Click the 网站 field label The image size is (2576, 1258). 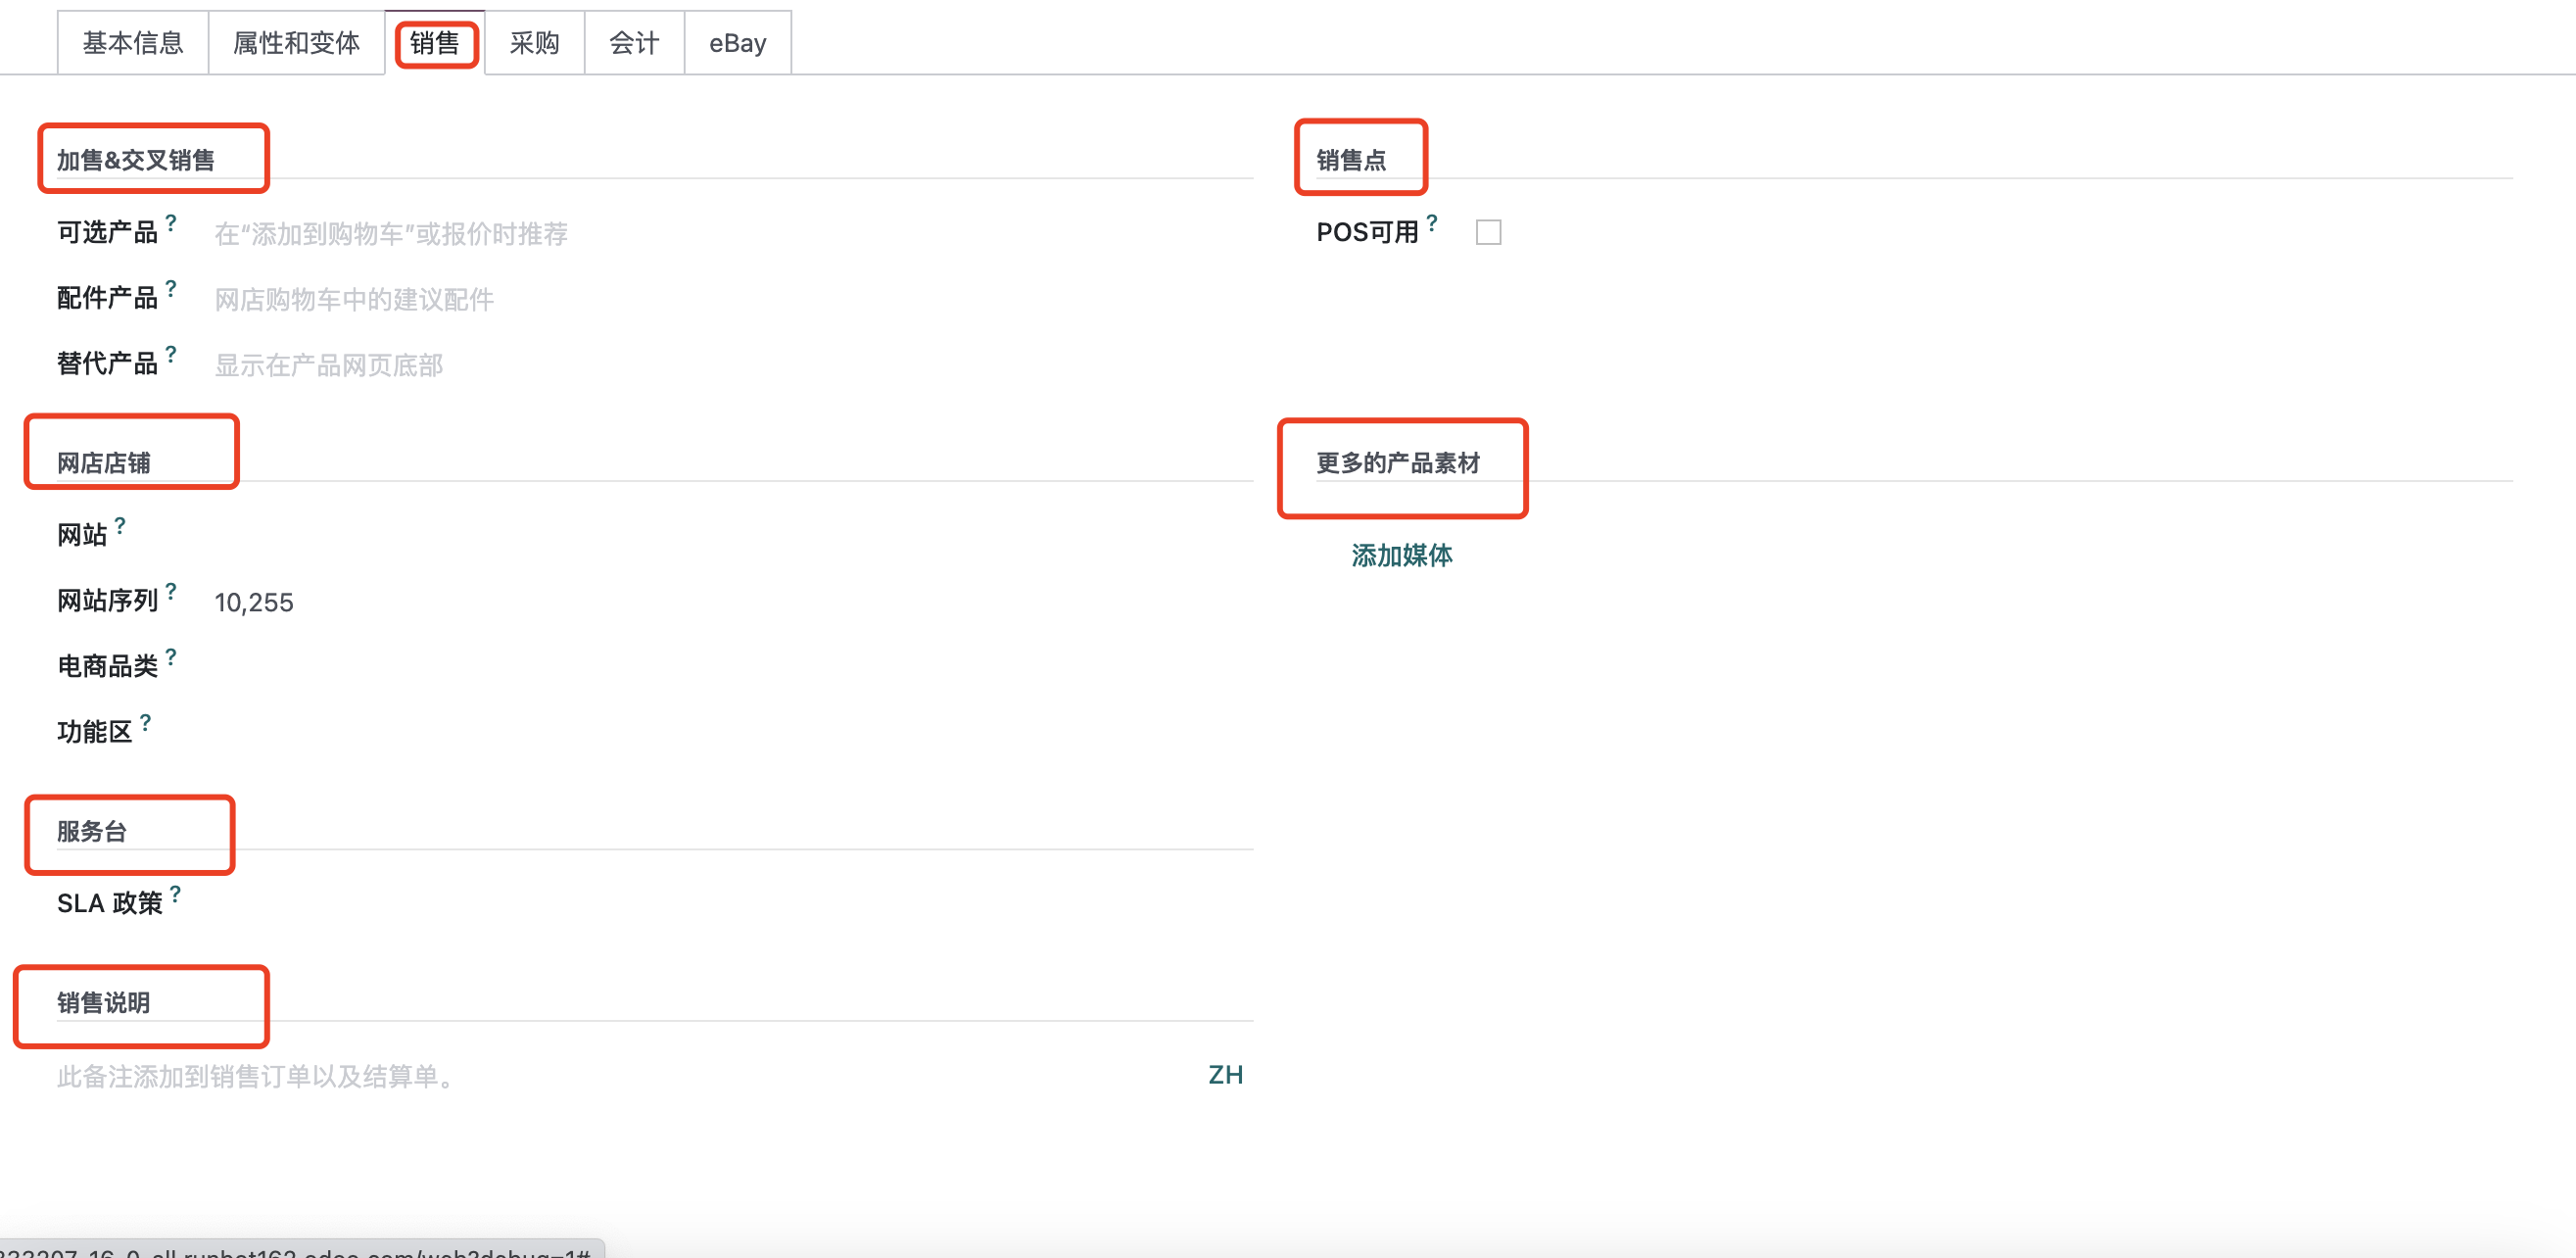pos(82,535)
